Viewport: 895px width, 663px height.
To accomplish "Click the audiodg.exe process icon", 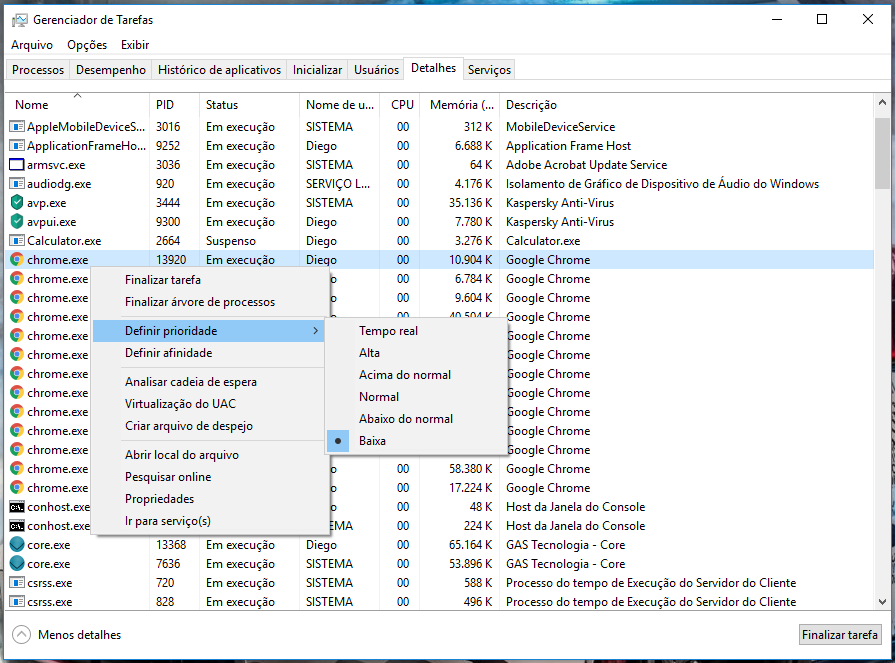I will [17, 184].
